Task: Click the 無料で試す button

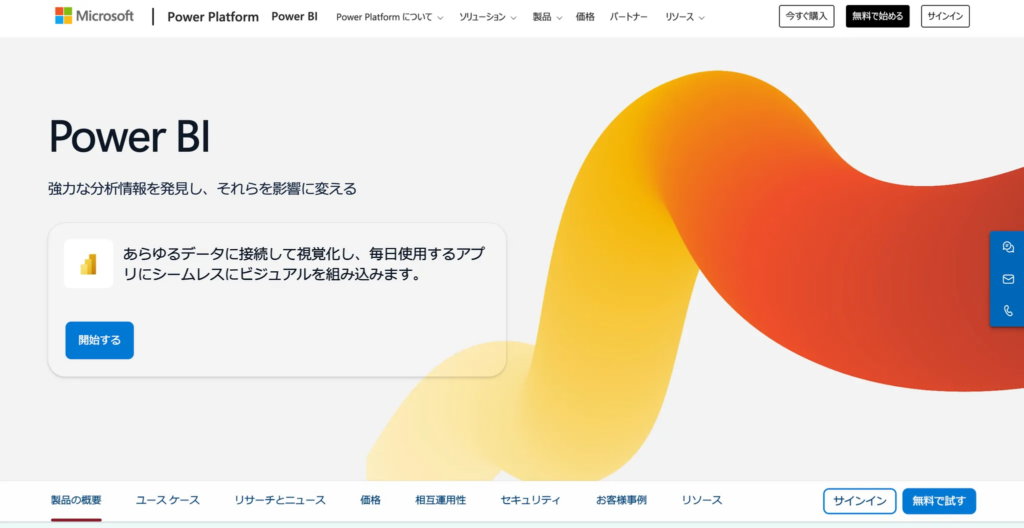Action: click(939, 501)
